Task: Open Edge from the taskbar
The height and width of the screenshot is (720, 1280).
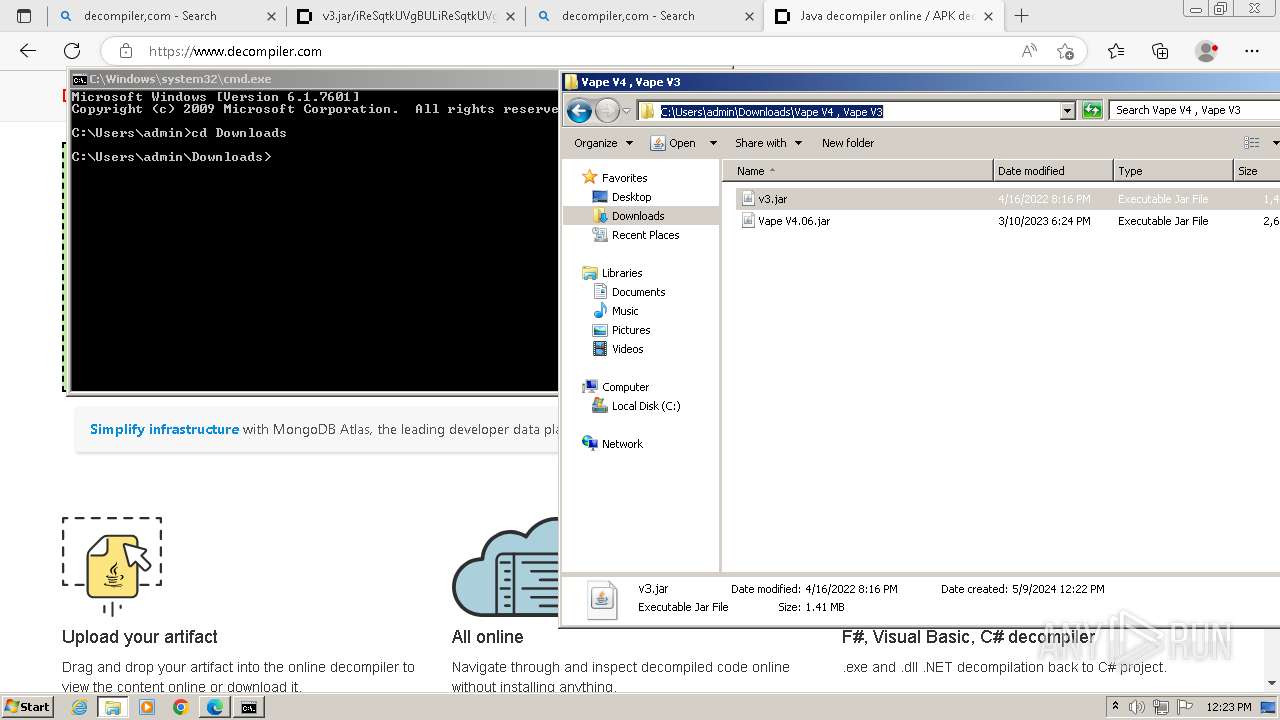Action: (214, 707)
